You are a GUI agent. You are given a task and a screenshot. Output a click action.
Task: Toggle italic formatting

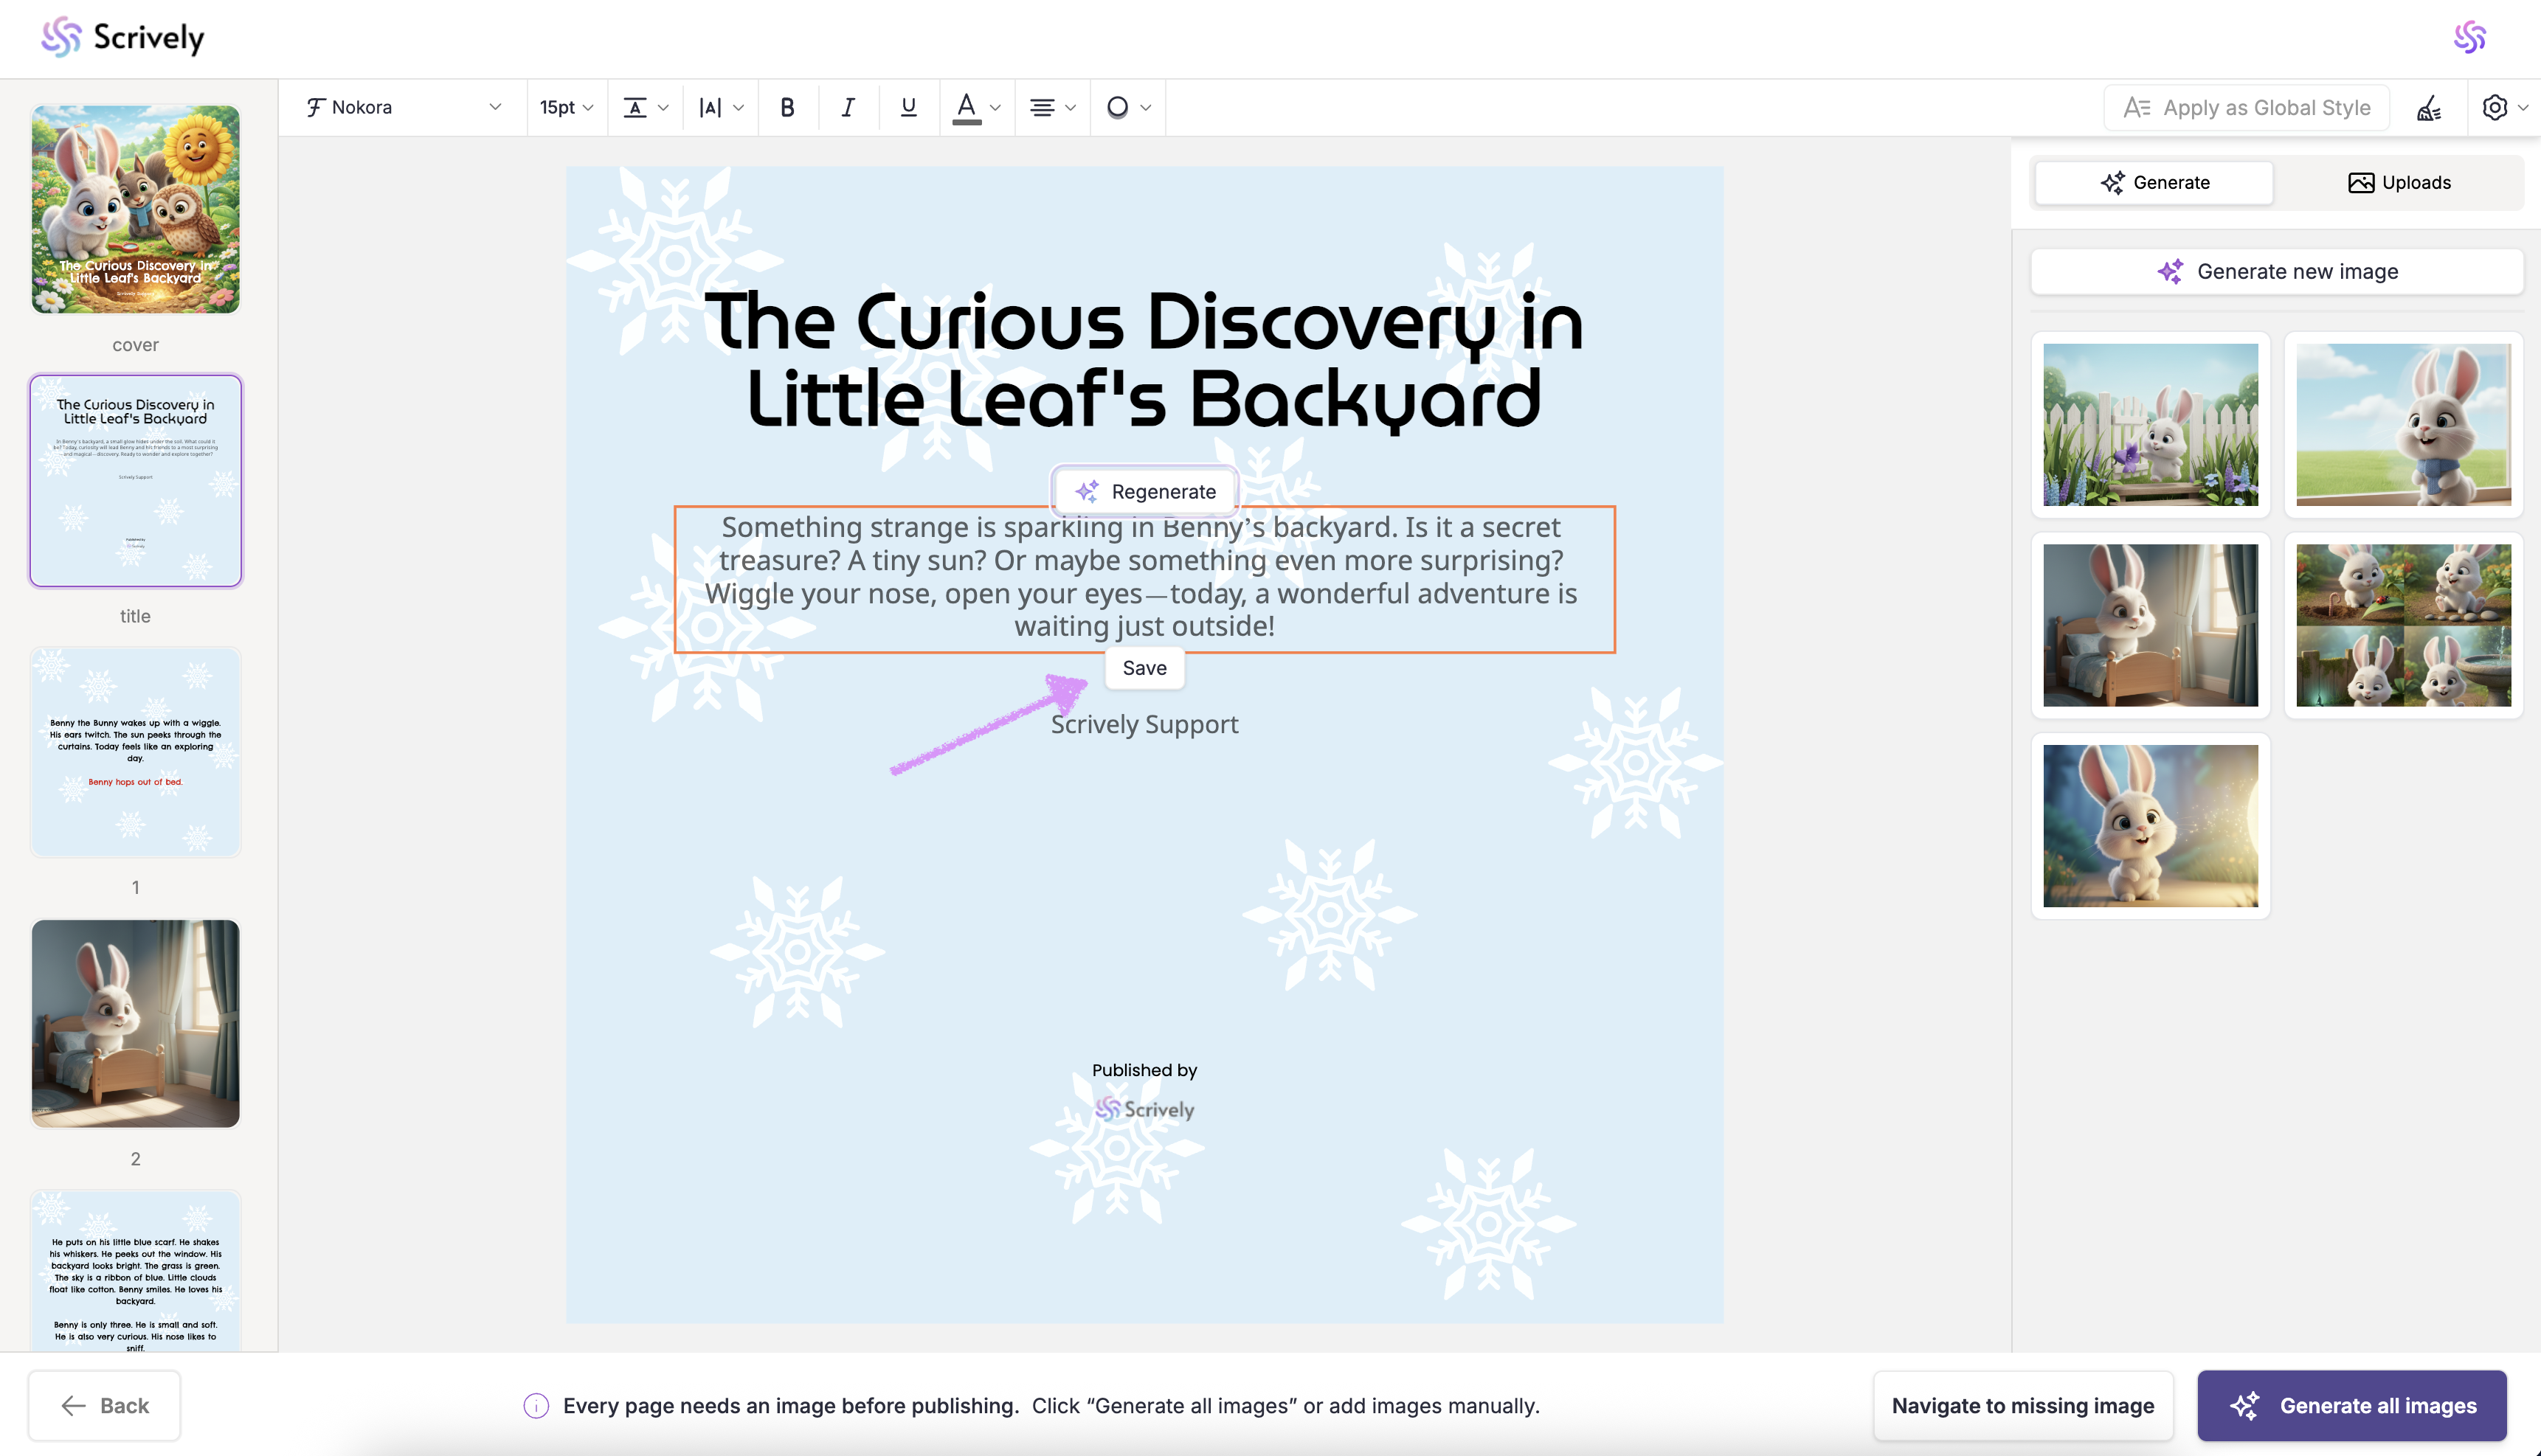point(848,107)
